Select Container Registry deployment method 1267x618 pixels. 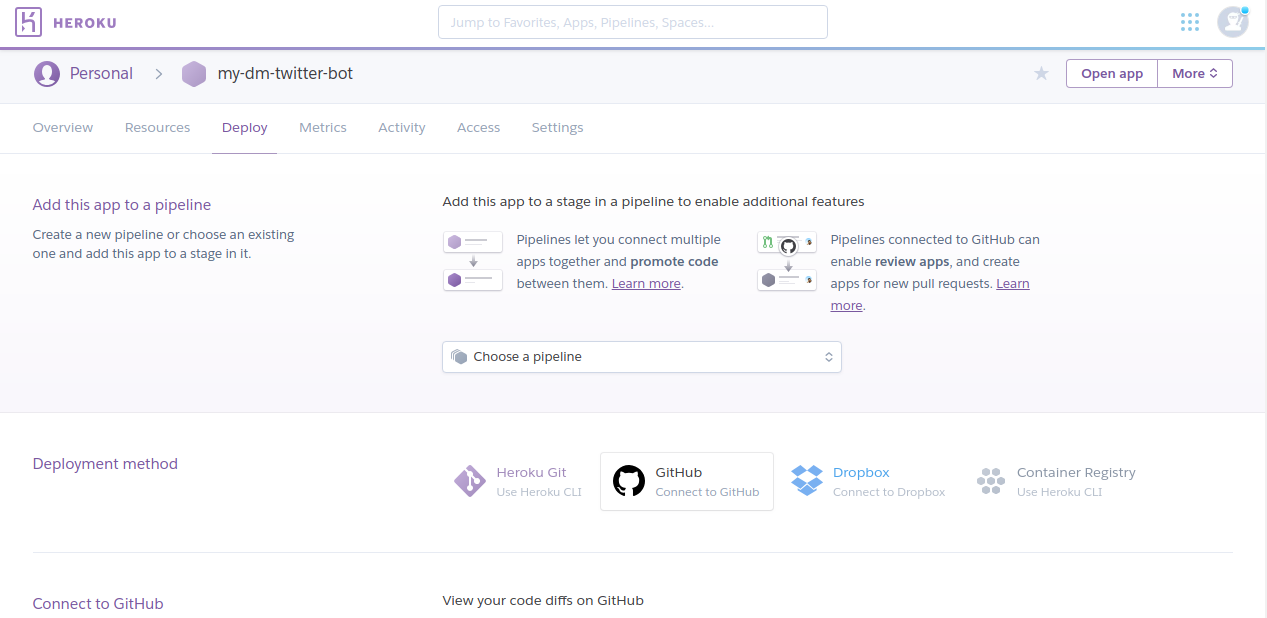(1056, 481)
